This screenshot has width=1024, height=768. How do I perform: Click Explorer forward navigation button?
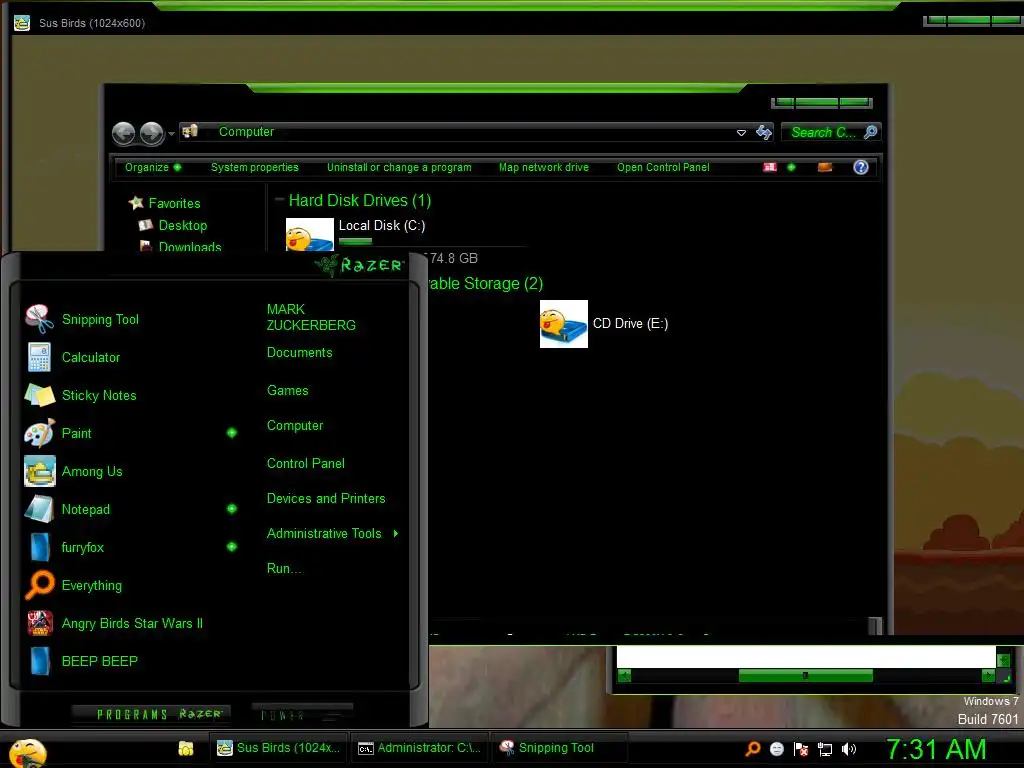(152, 134)
